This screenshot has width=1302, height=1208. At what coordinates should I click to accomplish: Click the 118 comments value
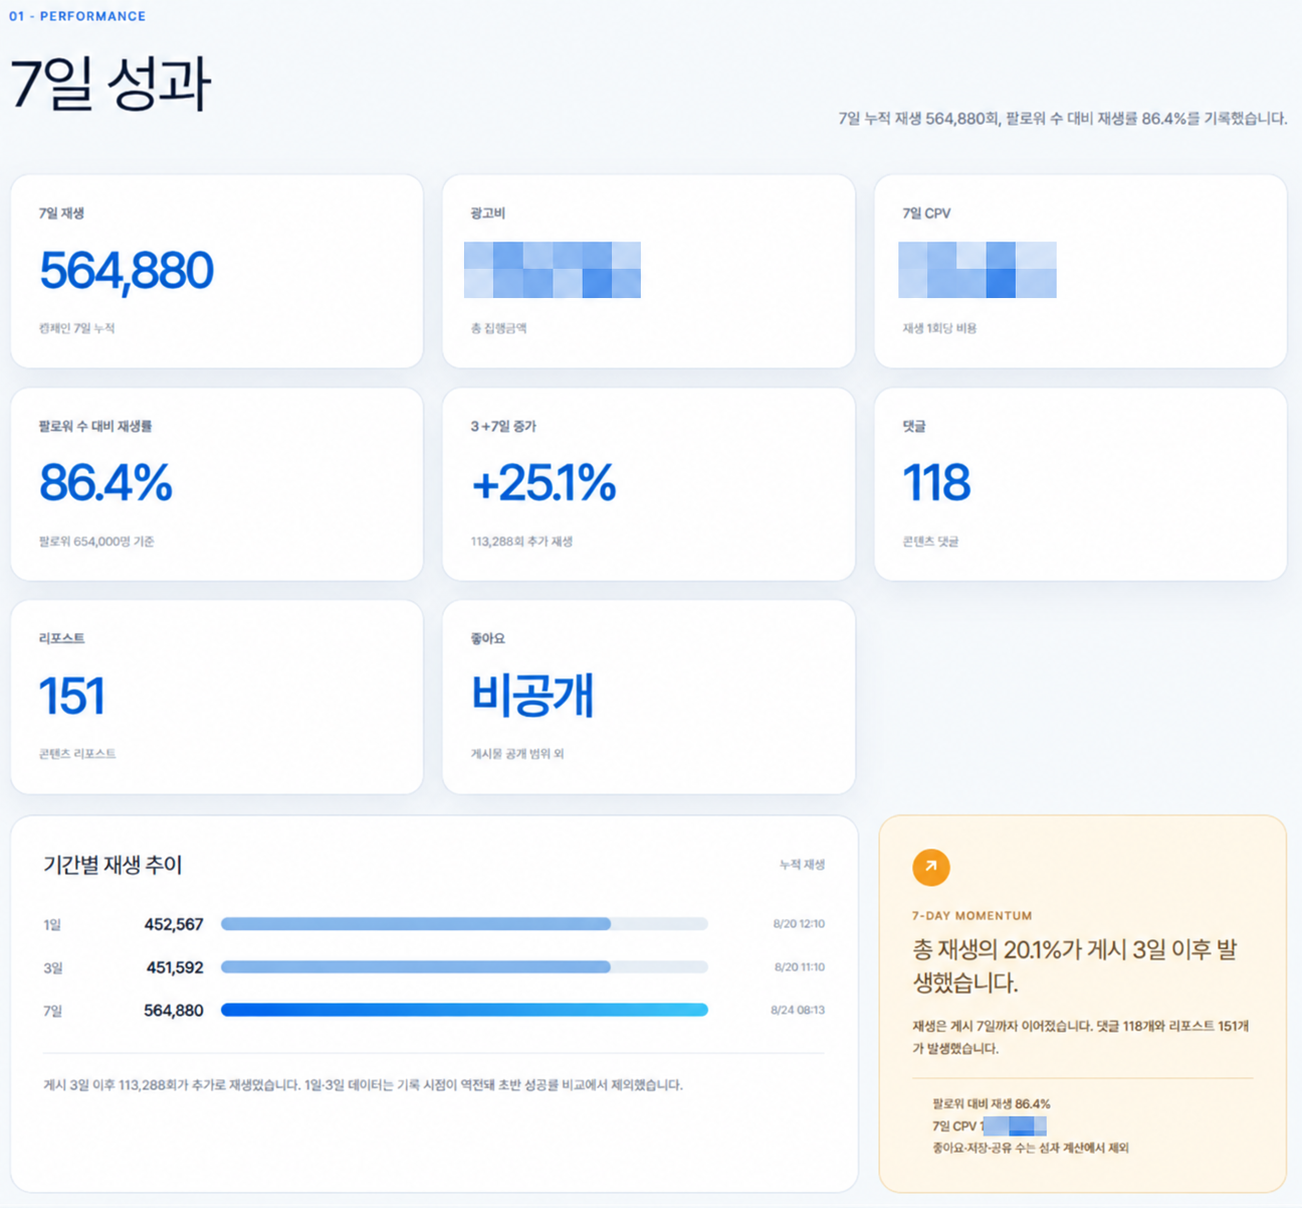[937, 483]
